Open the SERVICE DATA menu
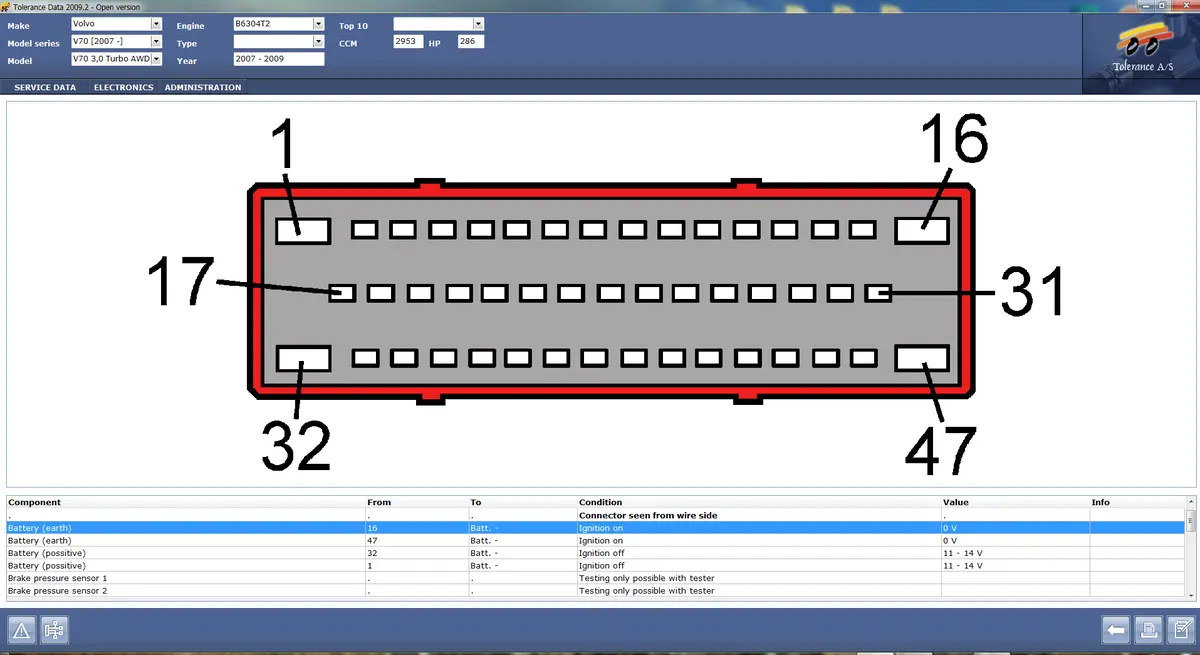 45,87
